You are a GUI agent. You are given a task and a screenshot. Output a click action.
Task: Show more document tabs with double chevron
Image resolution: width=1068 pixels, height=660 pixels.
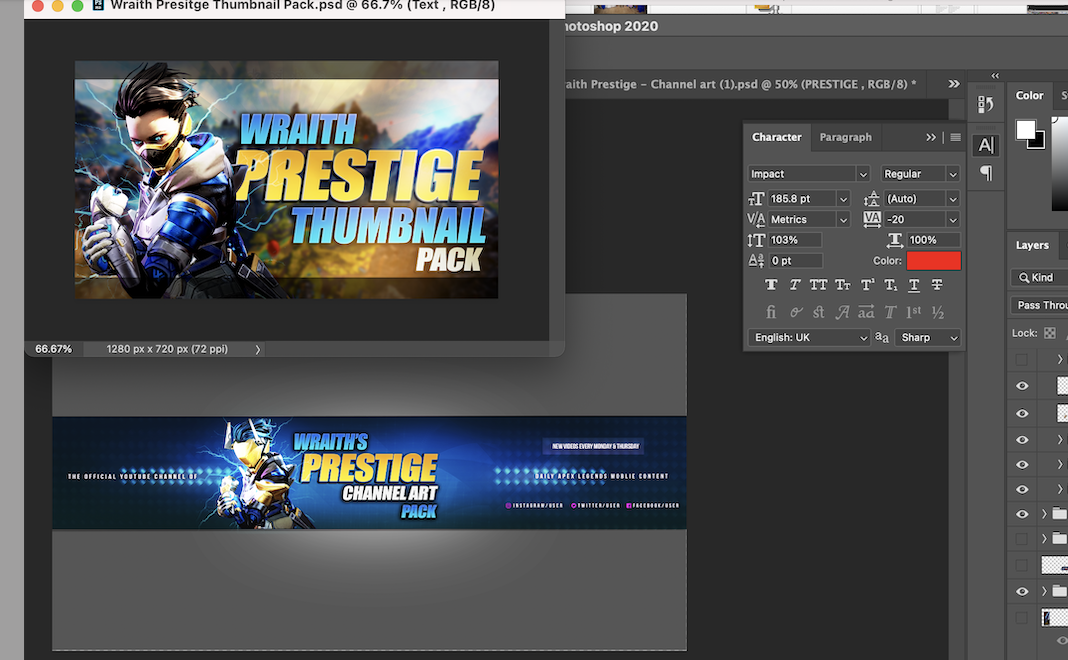(x=954, y=84)
